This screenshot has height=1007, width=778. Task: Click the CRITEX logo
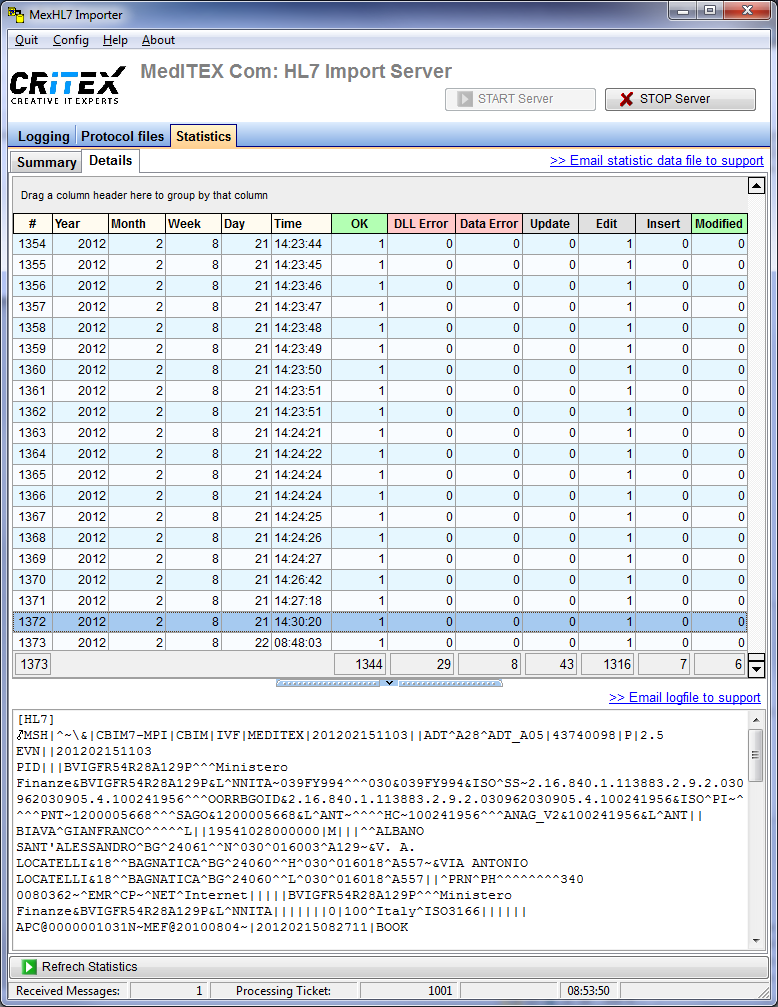[67, 85]
